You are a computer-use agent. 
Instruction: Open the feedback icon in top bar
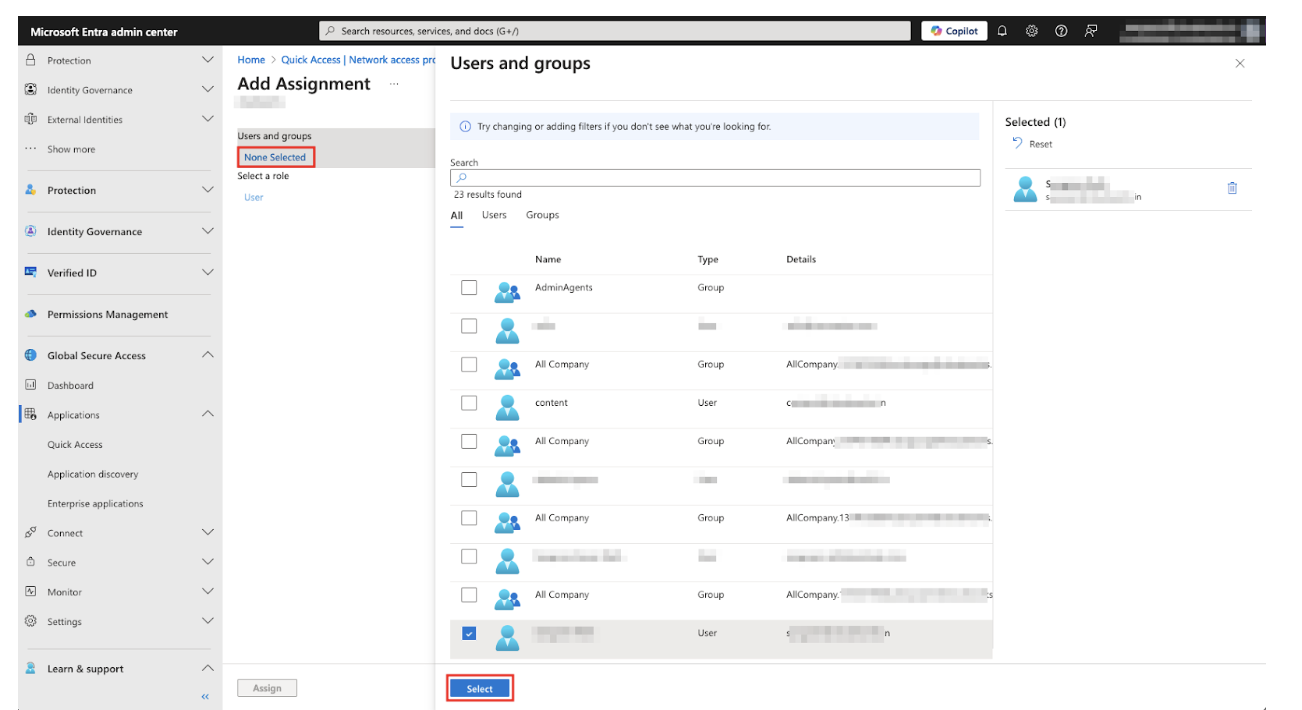point(1088,31)
